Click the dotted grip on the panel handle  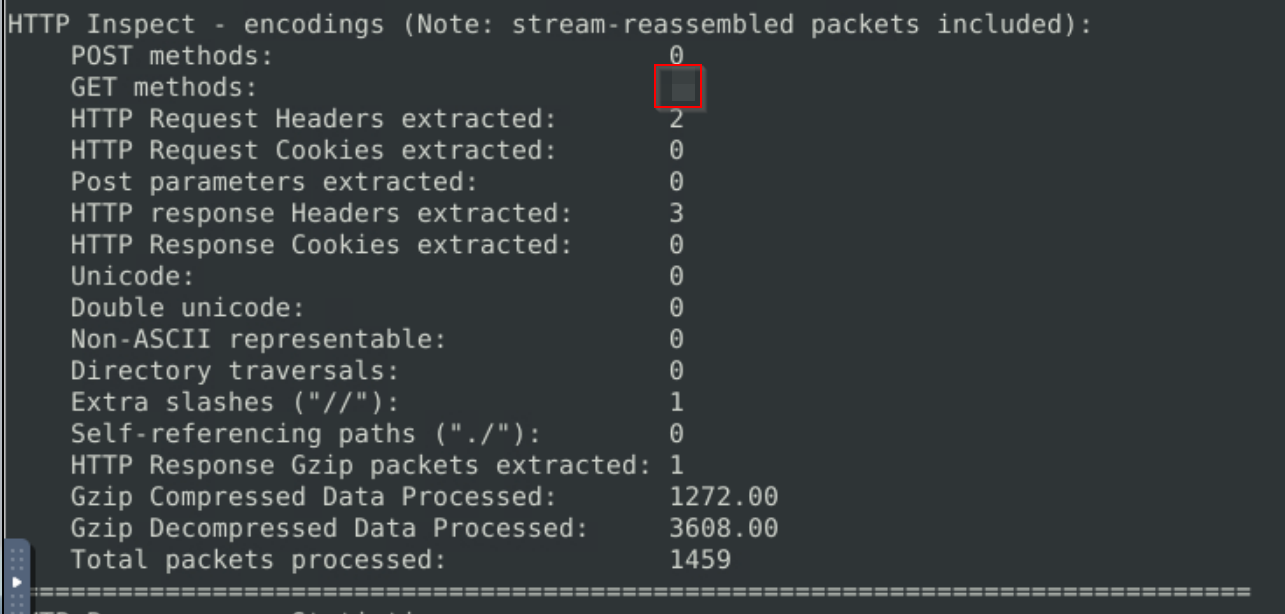point(16,558)
